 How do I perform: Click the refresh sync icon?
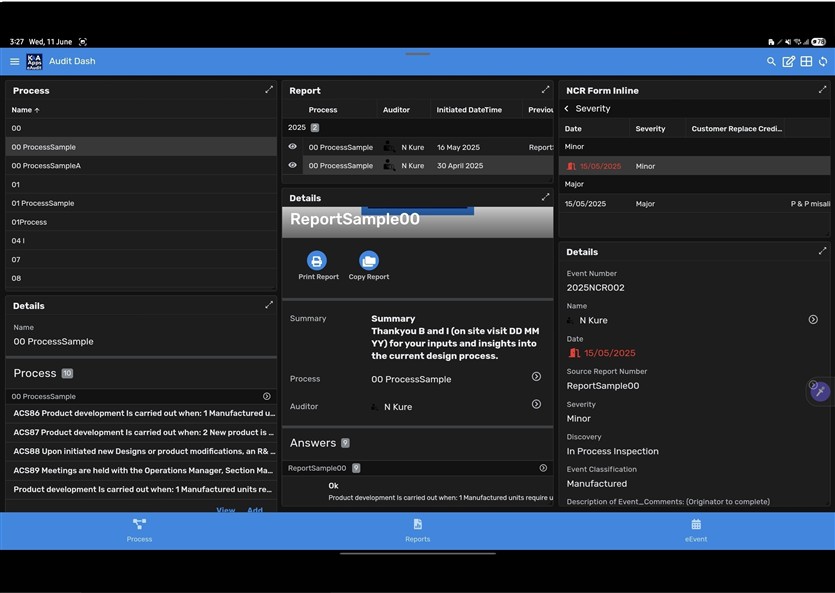[823, 62]
